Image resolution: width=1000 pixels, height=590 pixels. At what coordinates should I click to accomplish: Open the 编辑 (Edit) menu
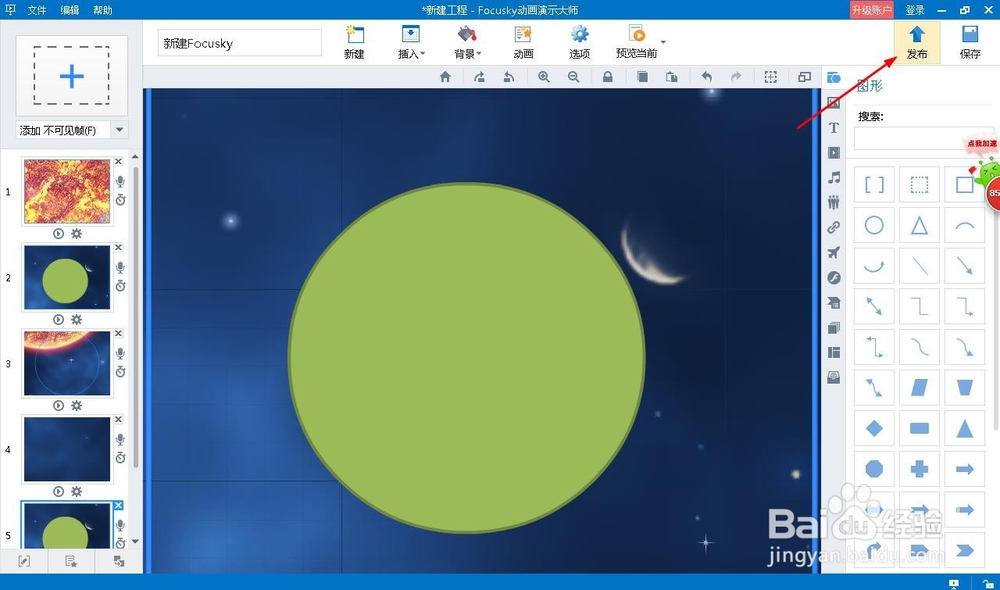(70, 10)
